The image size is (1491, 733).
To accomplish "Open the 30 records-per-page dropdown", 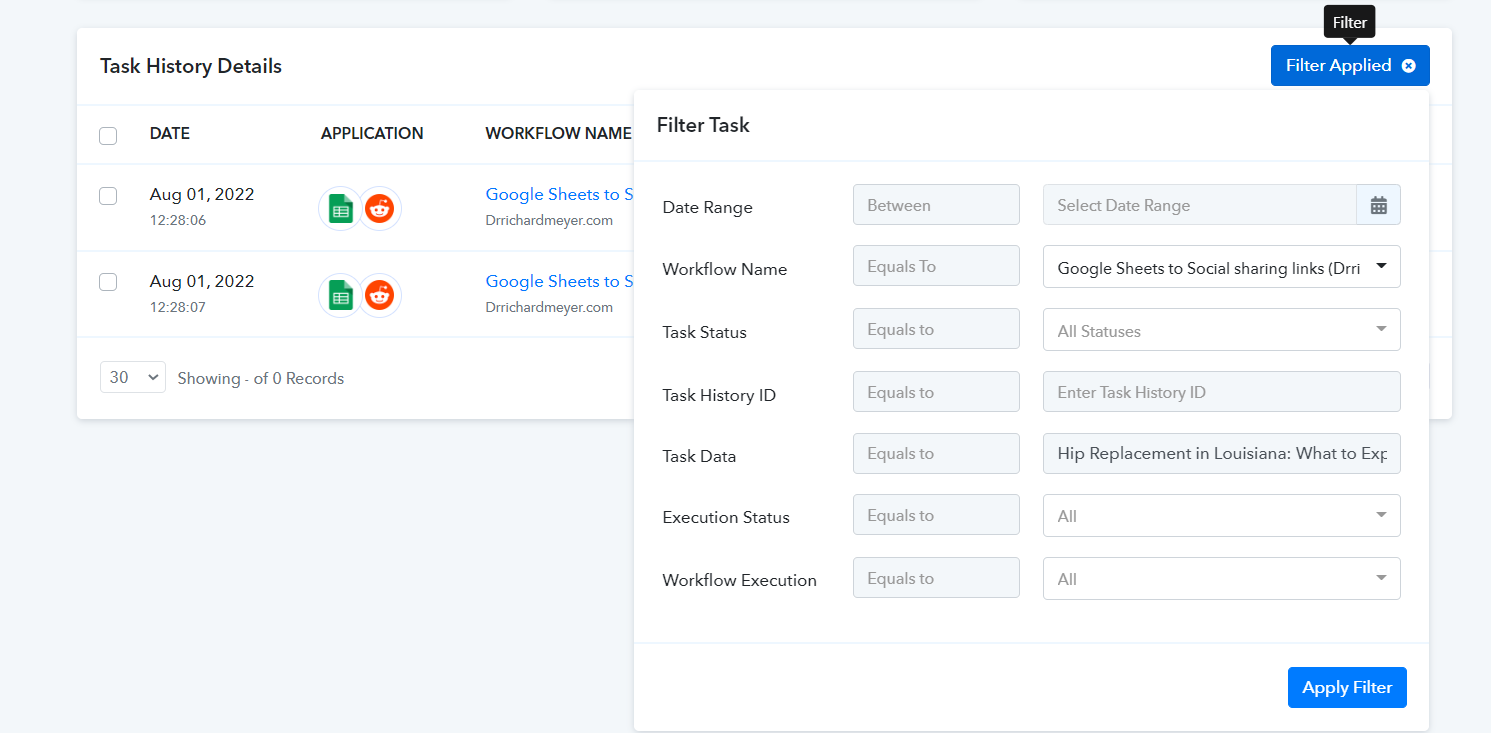I will [133, 377].
